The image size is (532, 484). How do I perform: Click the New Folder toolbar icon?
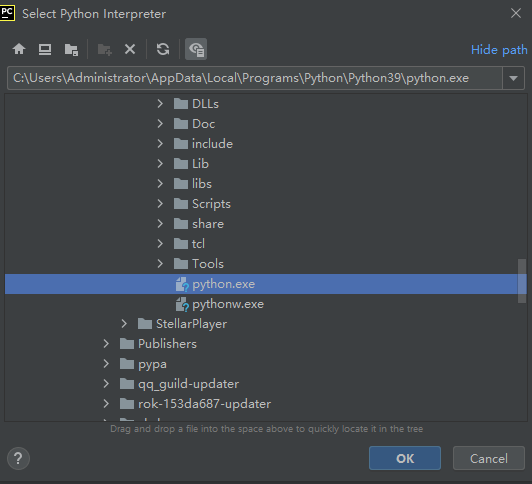pyautogui.click(x=104, y=50)
